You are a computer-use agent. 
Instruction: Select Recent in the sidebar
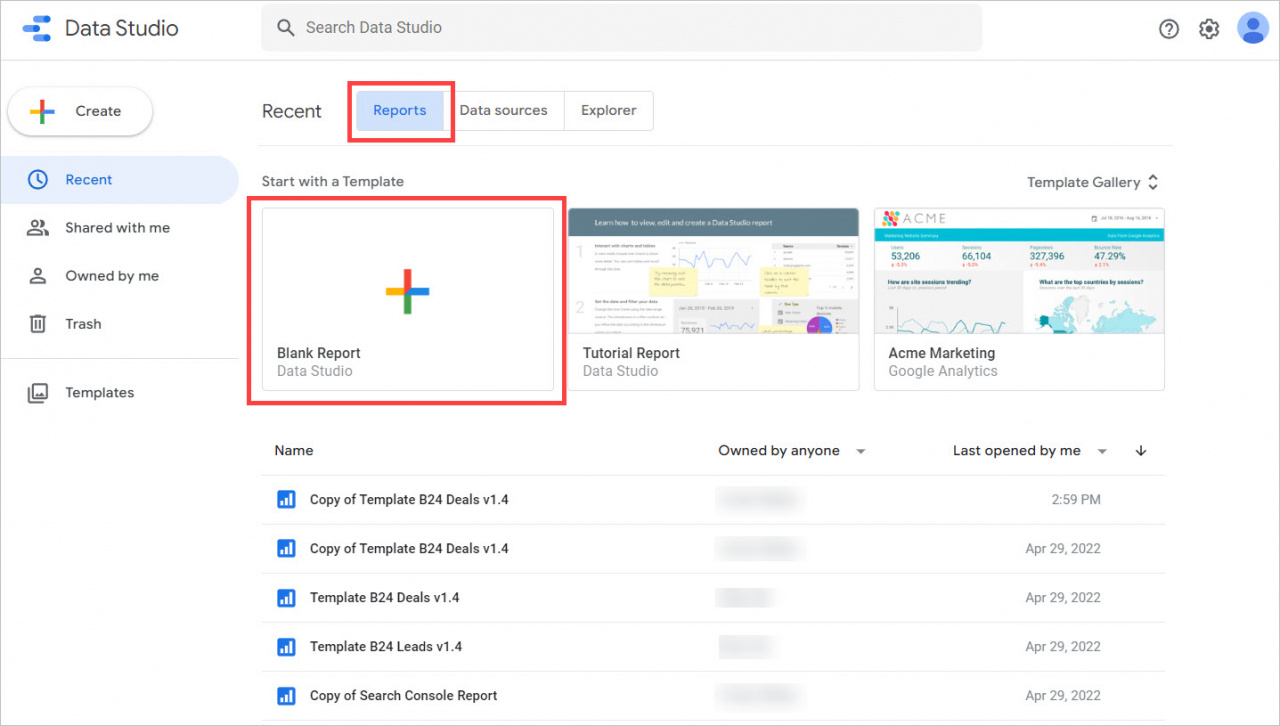119,180
